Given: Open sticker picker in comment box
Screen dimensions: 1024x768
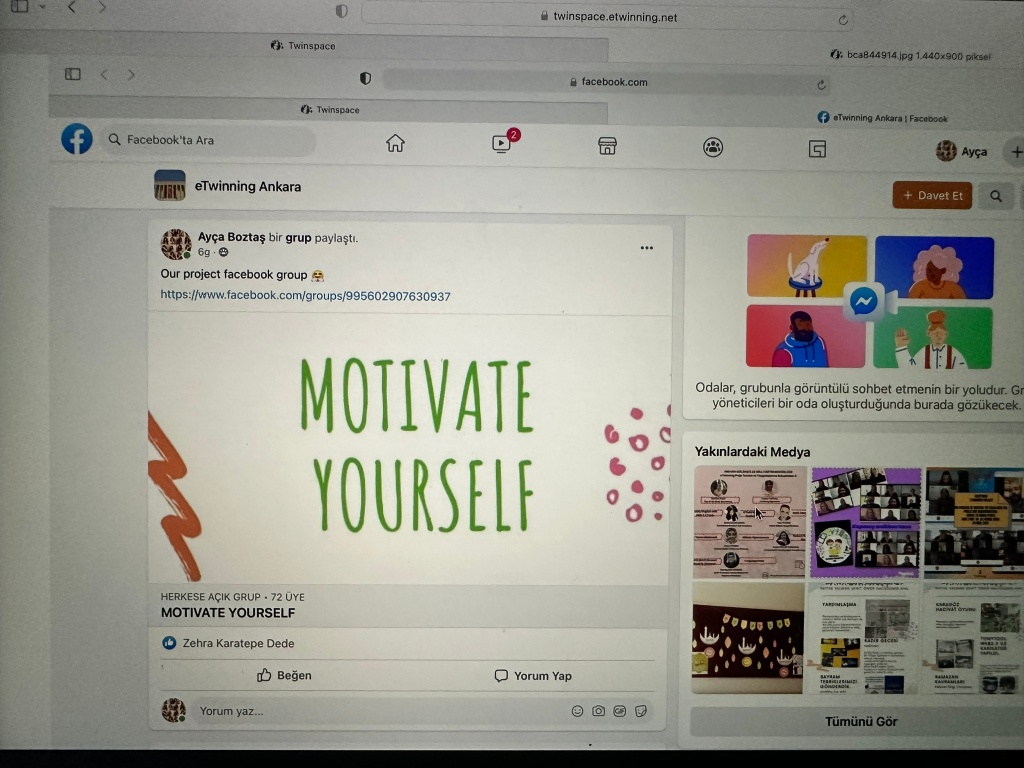Looking at the screenshot, I should [x=641, y=711].
